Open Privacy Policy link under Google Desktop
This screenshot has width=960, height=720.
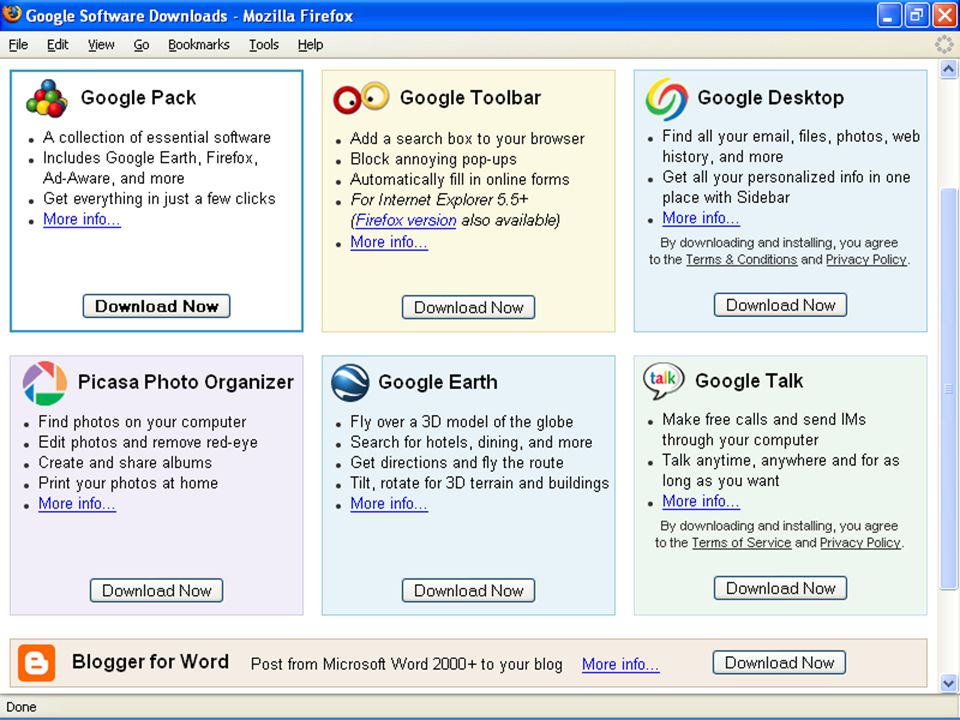coord(866,260)
